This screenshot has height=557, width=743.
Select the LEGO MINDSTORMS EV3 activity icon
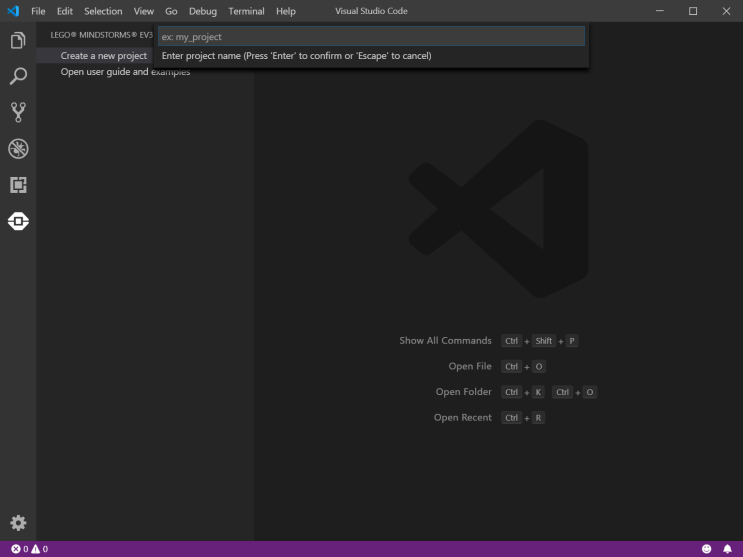click(x=18, y=221)
